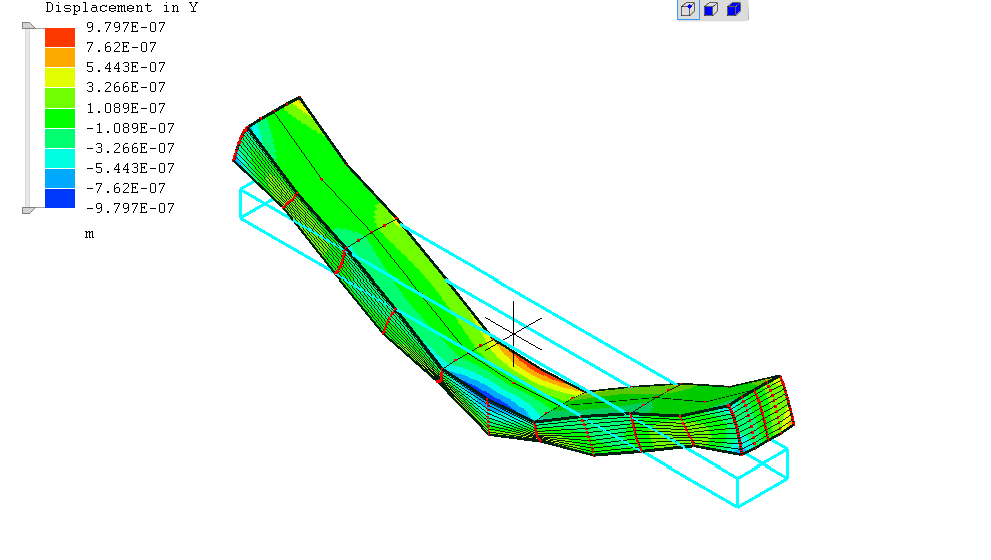
Task: Pick the cyan legend color swatch
Action: pyautogui.click(x=60, y=158)
